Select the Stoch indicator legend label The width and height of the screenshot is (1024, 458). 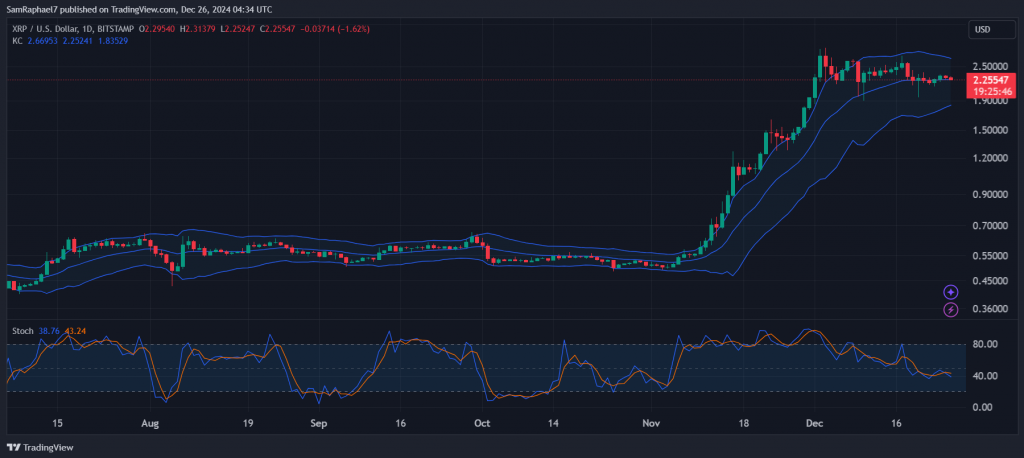pyautogui.click(x=23, y=329)
